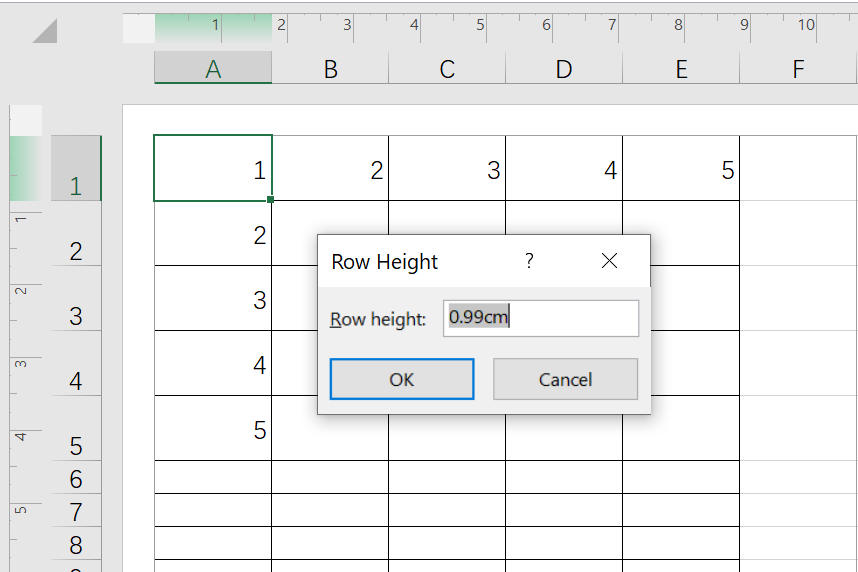This screenshot has width=858, height=572.
Task: Select column F header
Action: click(x=798, y=69)
